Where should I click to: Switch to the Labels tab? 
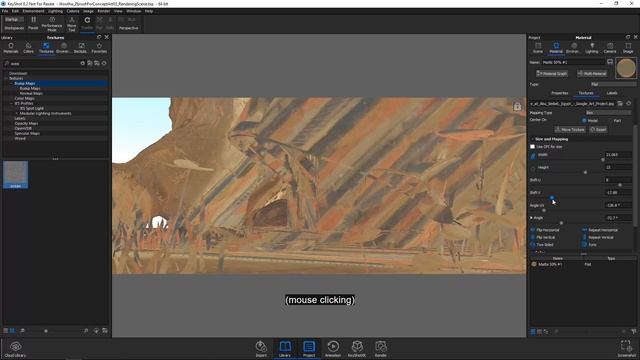[x=611, y=93]
